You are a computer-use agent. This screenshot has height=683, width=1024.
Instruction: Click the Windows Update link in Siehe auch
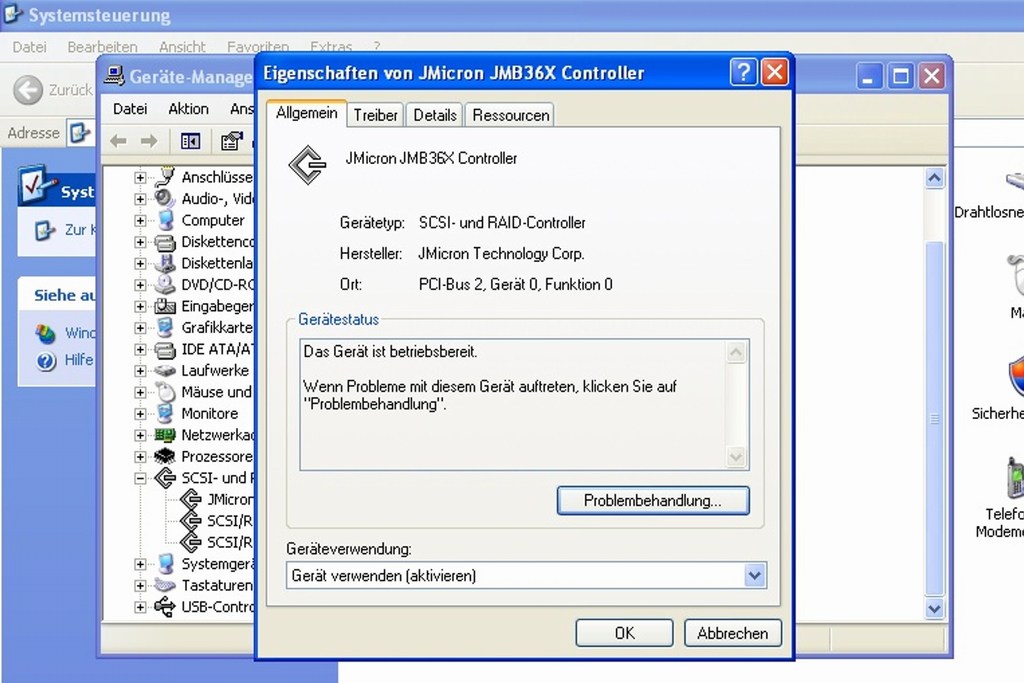(x=80, y=333)
